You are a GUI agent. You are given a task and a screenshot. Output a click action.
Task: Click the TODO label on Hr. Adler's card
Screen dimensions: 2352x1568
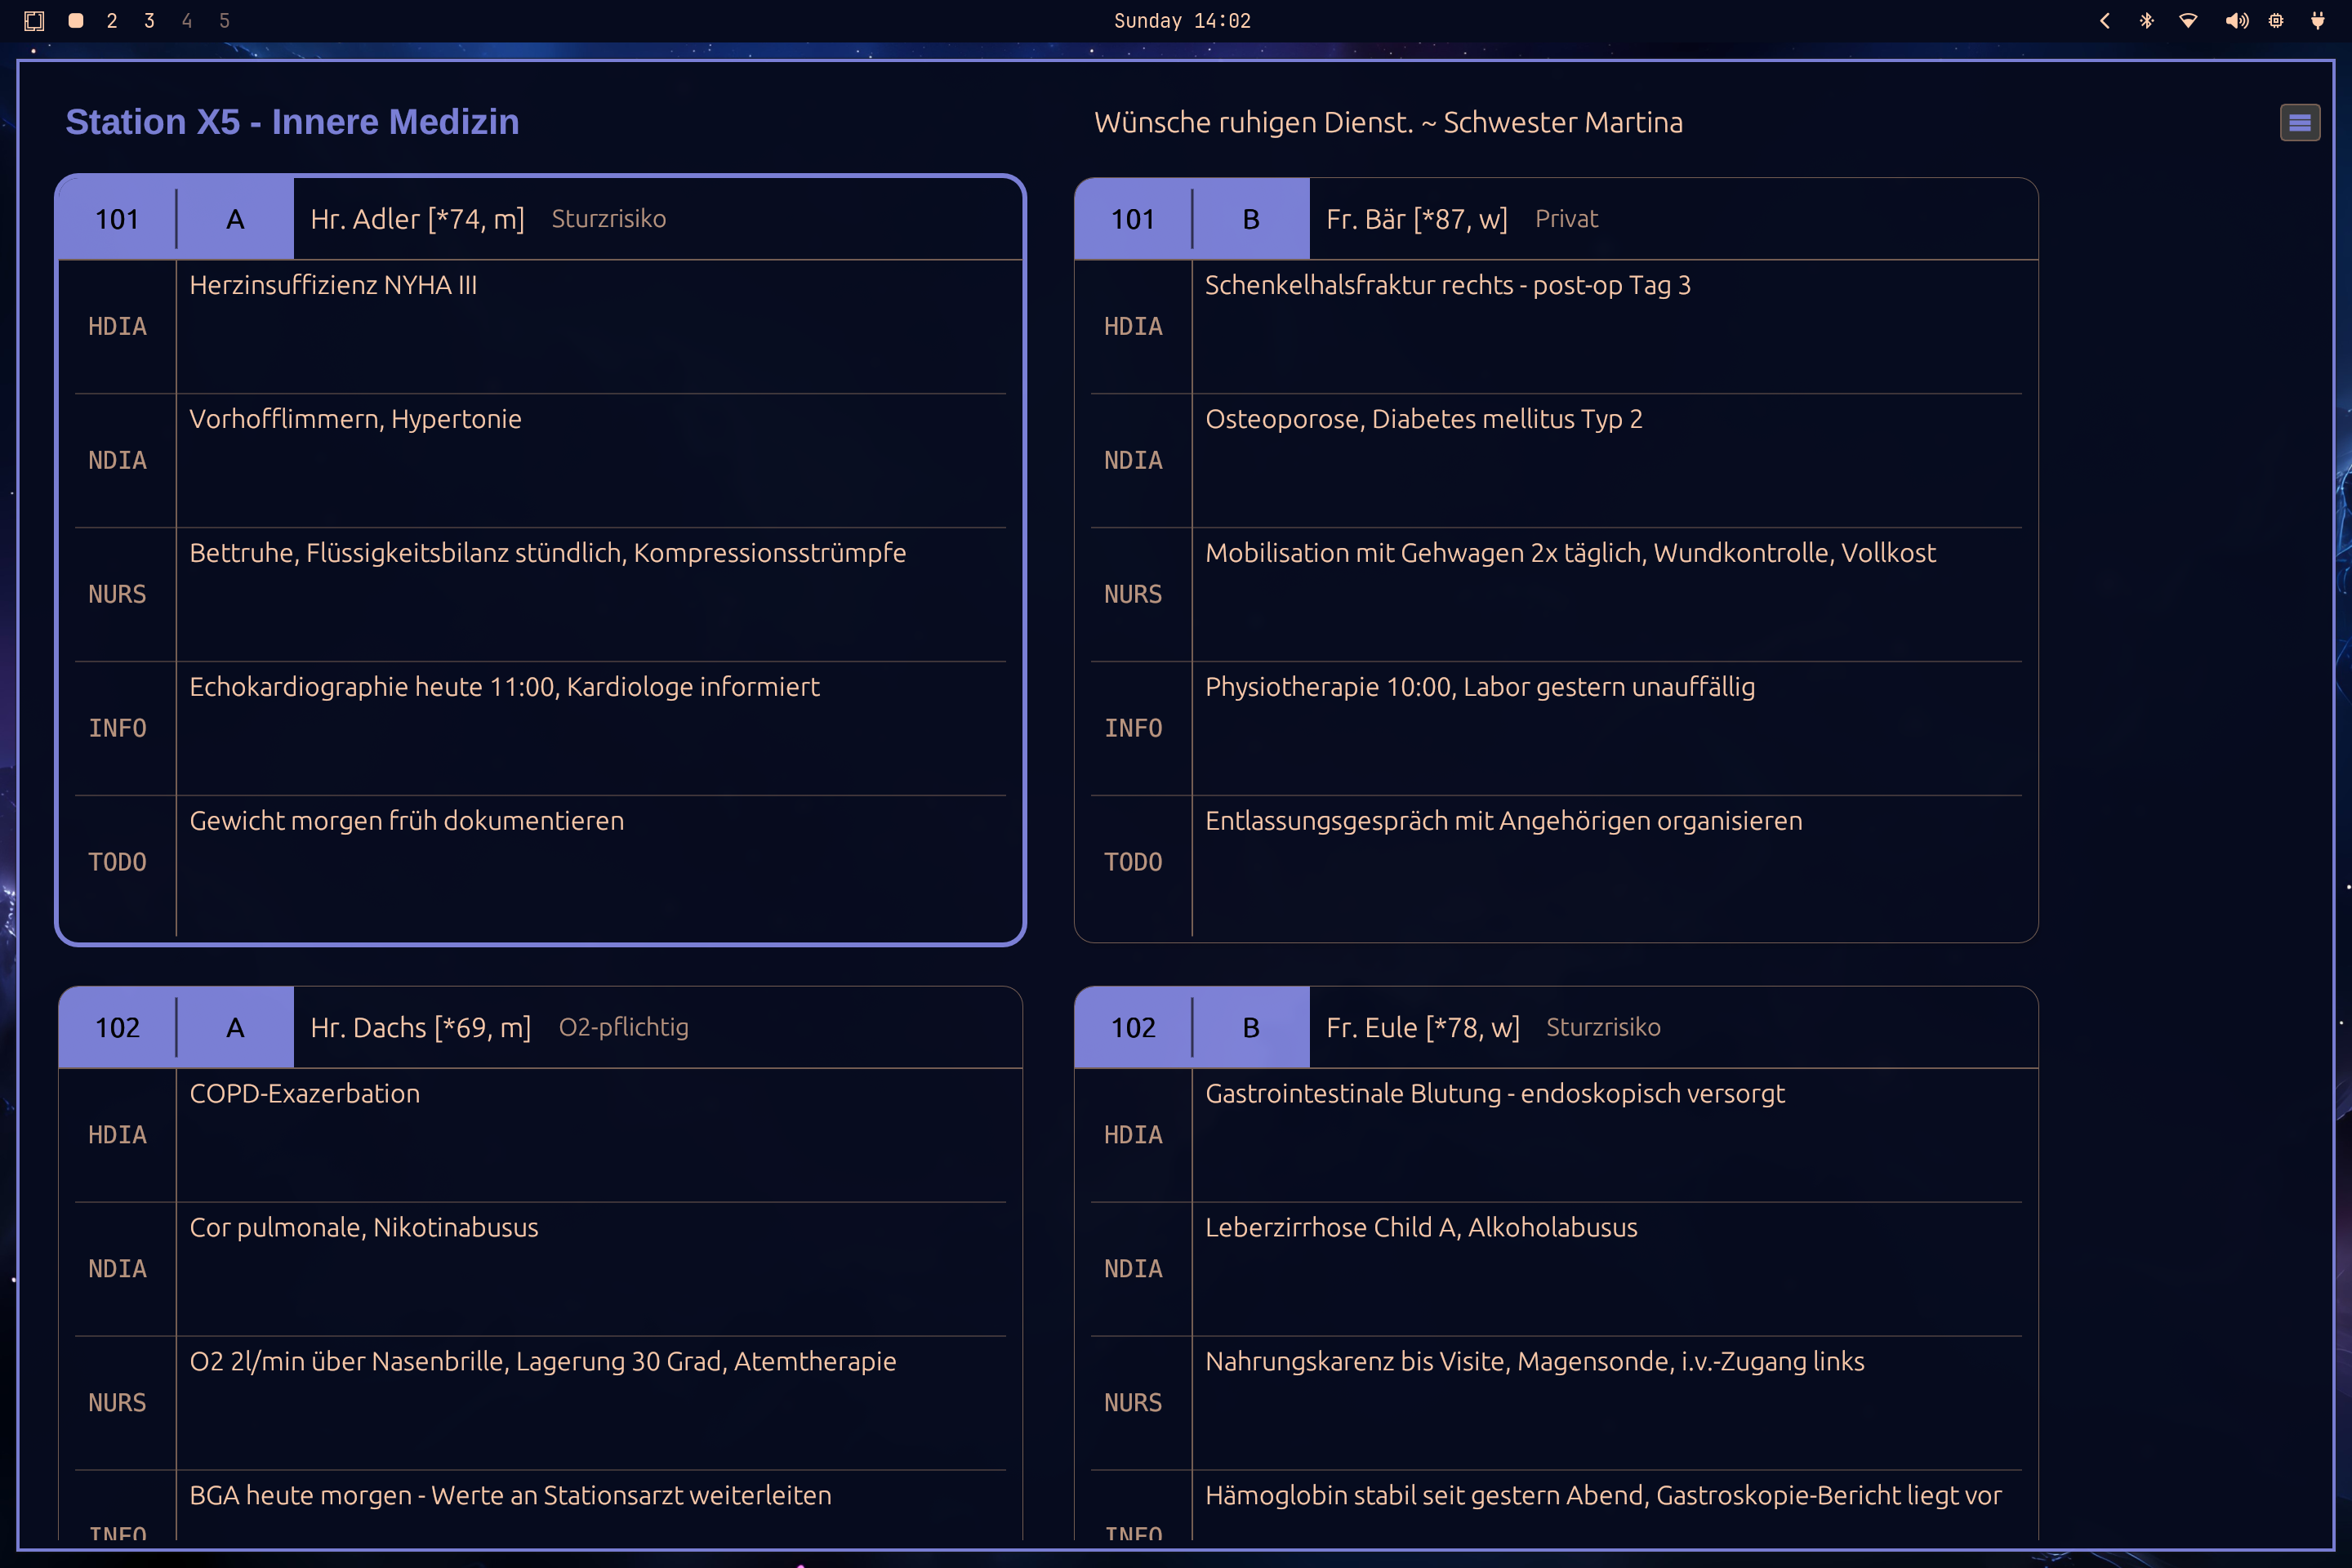point(117,862)
